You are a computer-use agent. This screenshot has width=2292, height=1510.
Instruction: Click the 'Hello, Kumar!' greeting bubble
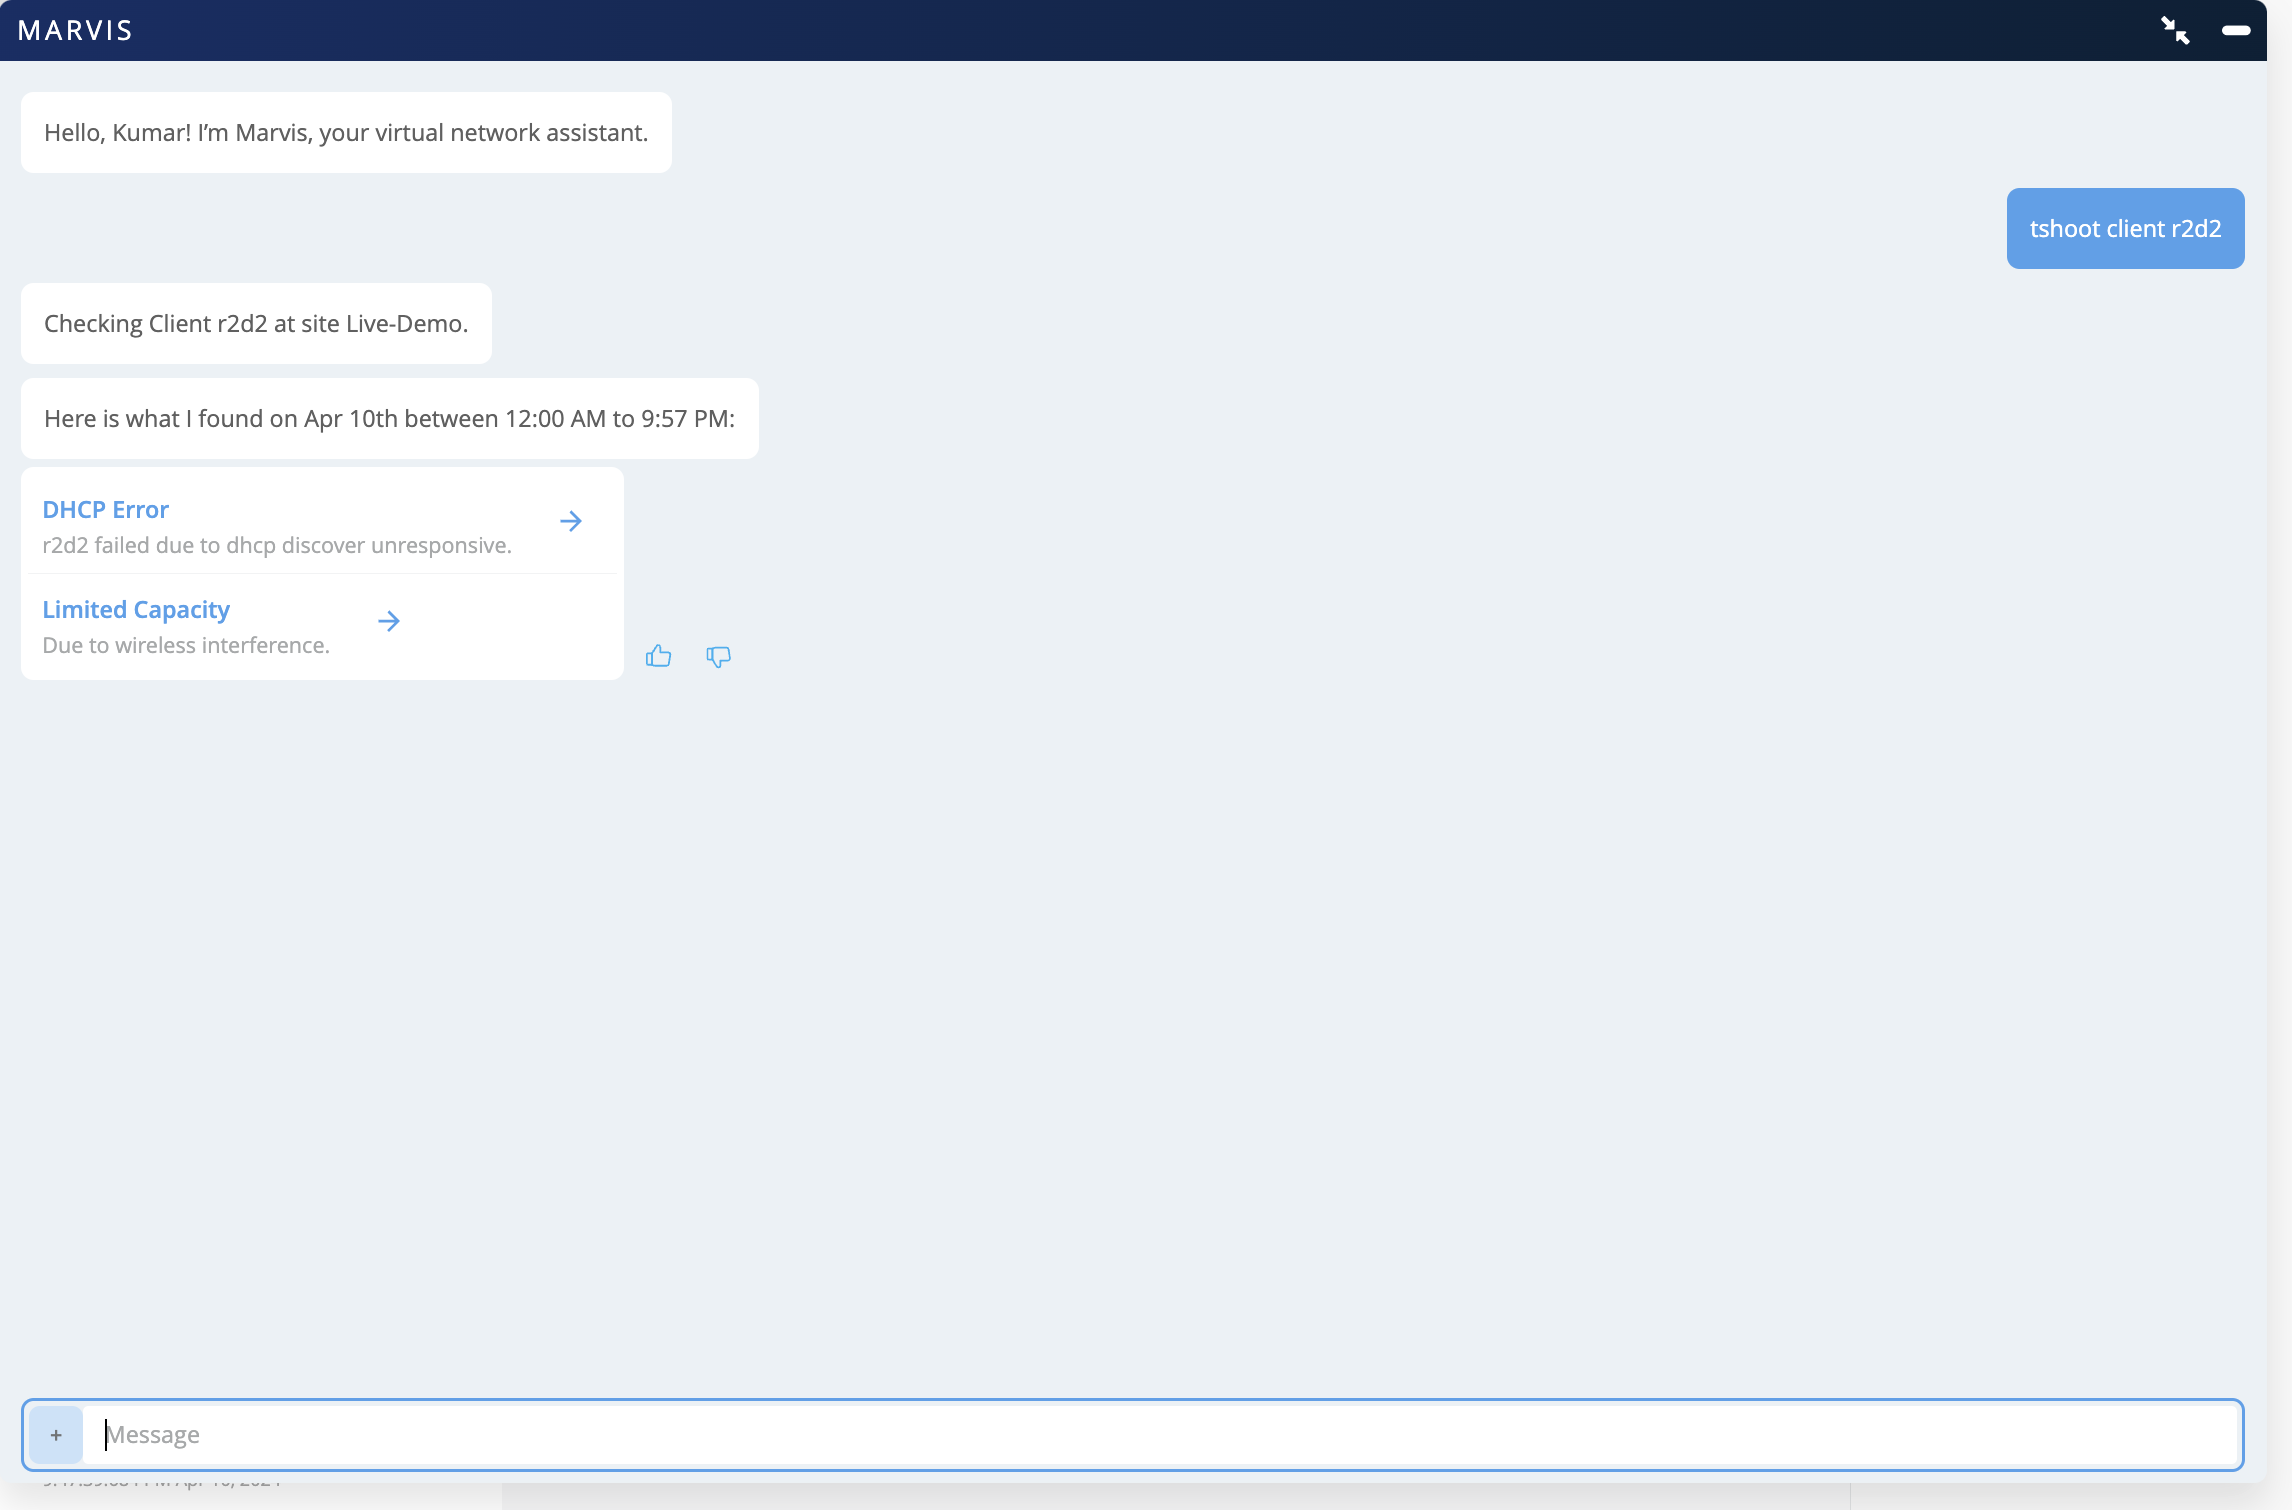346,133
